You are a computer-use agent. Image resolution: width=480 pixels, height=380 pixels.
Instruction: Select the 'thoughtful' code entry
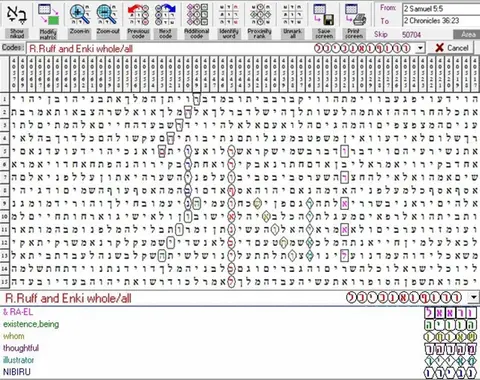[21, 348]
